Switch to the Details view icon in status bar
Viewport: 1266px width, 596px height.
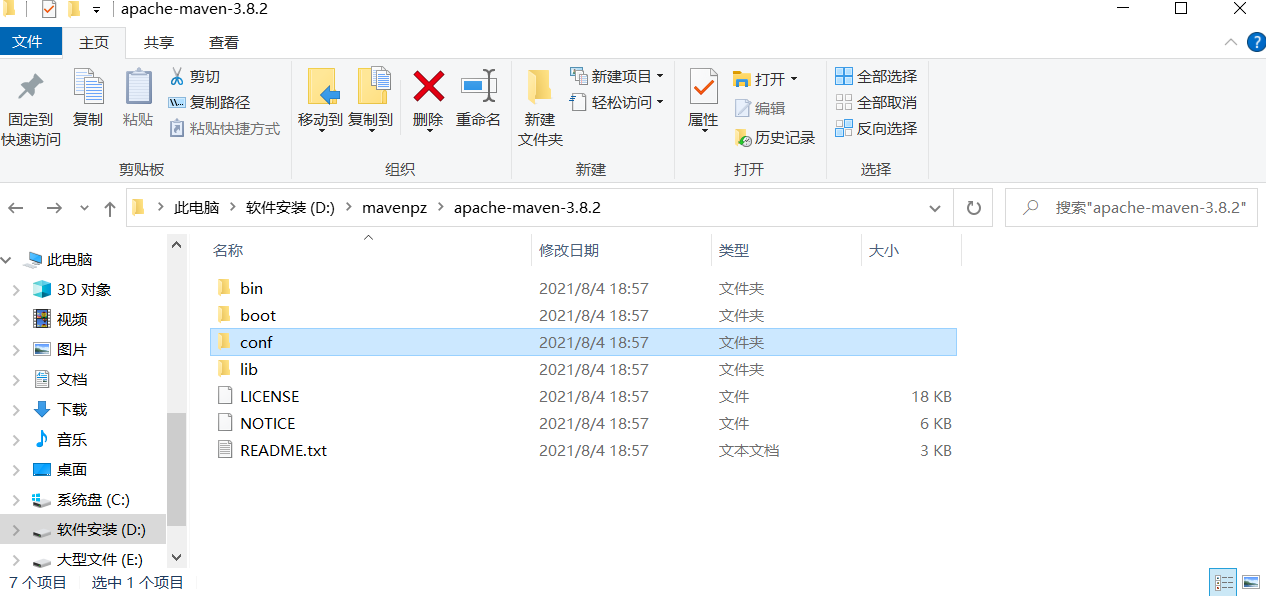[1223, 581]
